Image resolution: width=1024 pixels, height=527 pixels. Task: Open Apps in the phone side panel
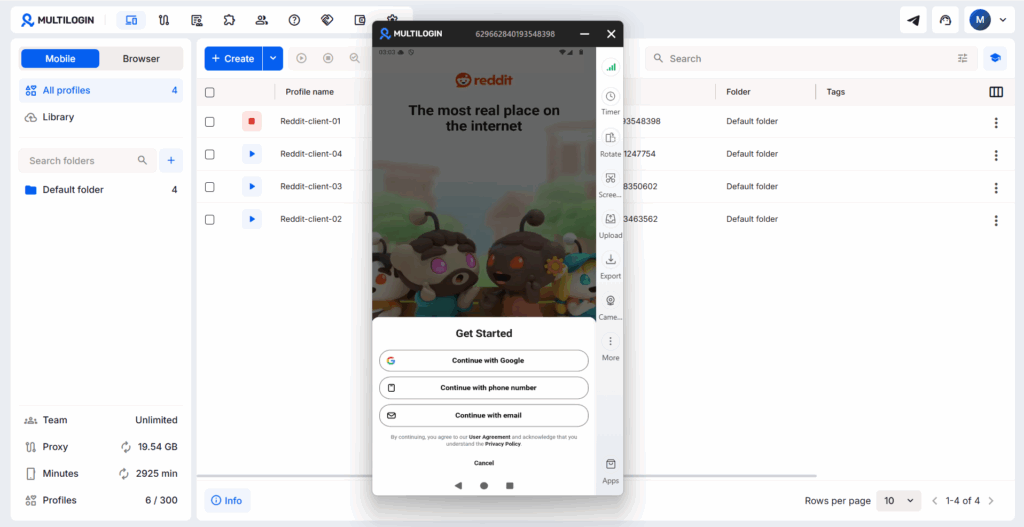pos(610,471)
